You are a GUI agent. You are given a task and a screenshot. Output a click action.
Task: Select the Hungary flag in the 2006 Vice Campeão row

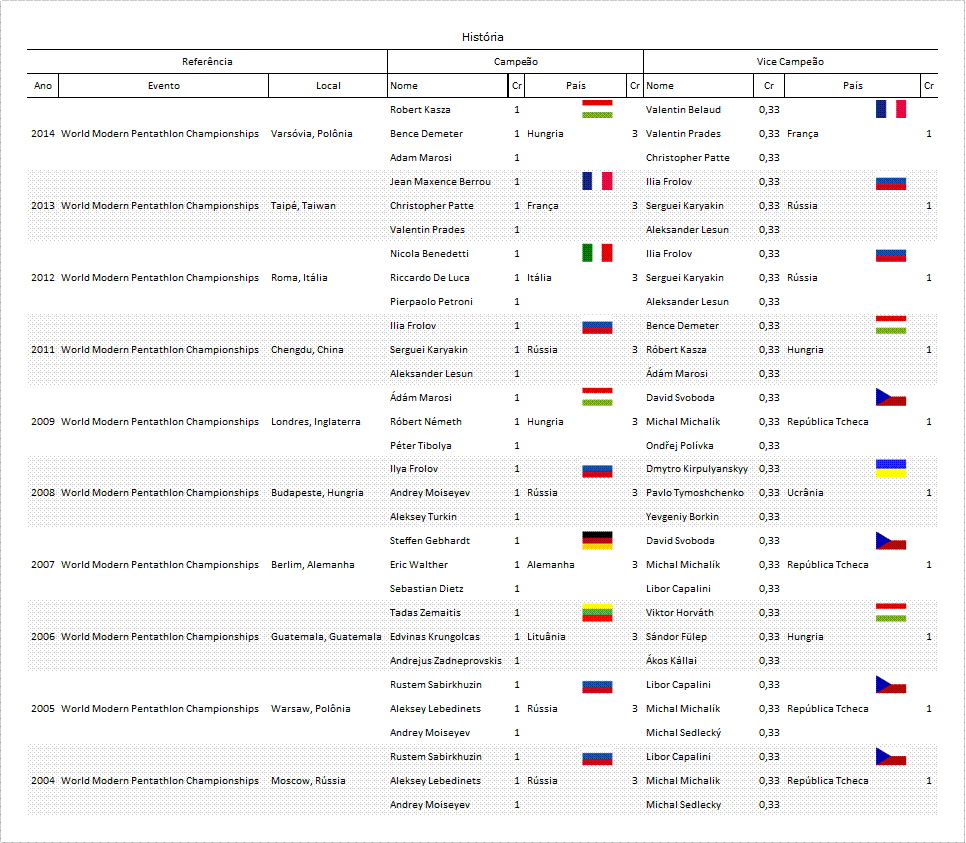891,613
